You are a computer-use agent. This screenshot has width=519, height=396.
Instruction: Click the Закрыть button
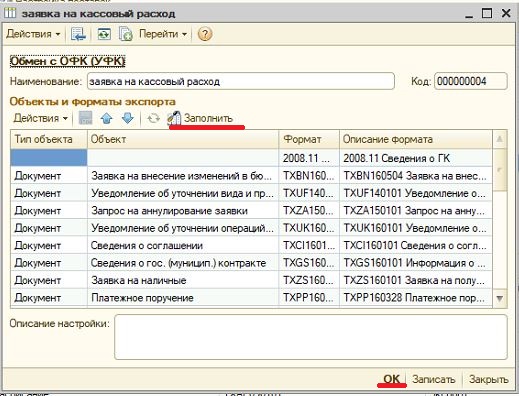(488, 379)
